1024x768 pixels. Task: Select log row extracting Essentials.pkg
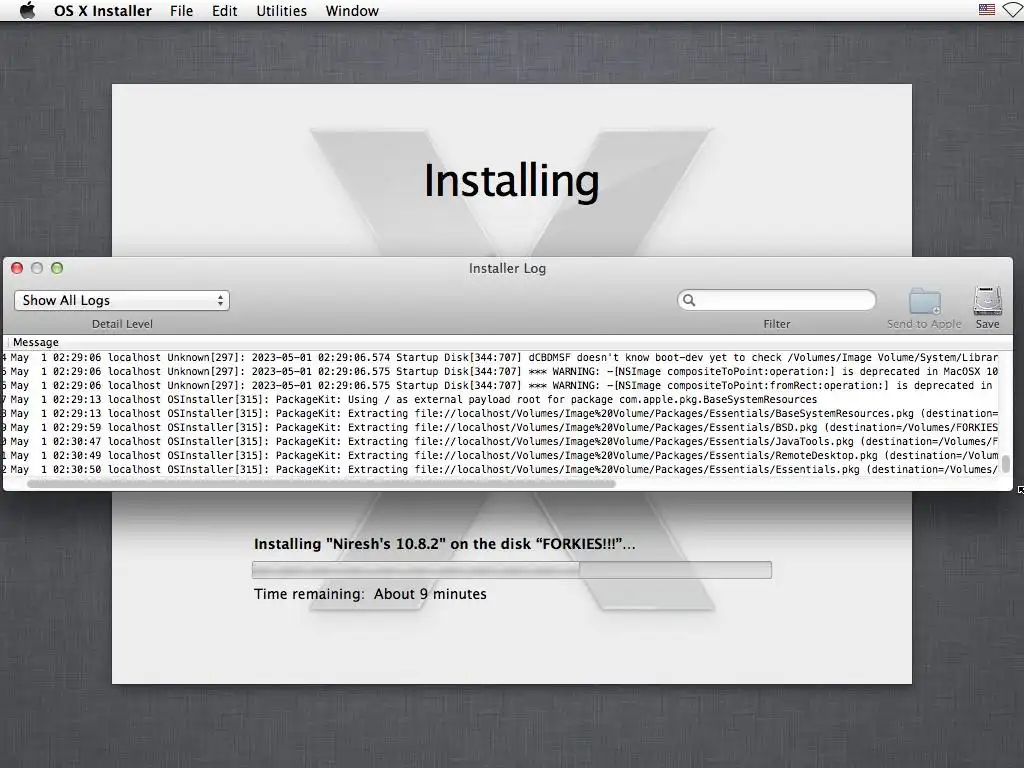pos(501,470)
